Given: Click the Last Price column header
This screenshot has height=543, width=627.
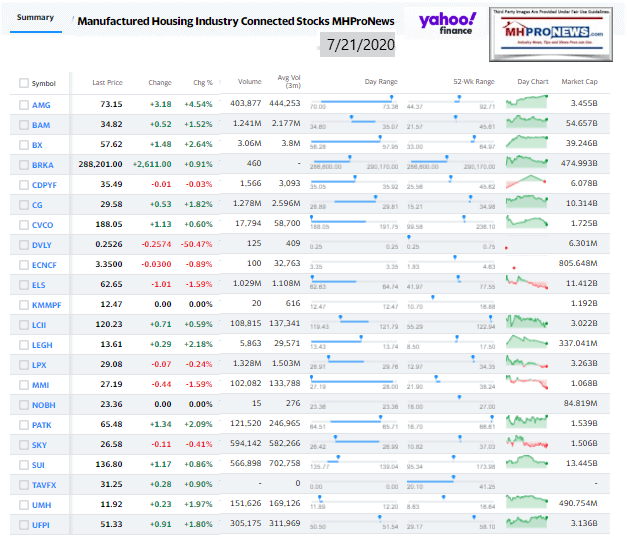Looking at the screenshot, I should point(107,82).
